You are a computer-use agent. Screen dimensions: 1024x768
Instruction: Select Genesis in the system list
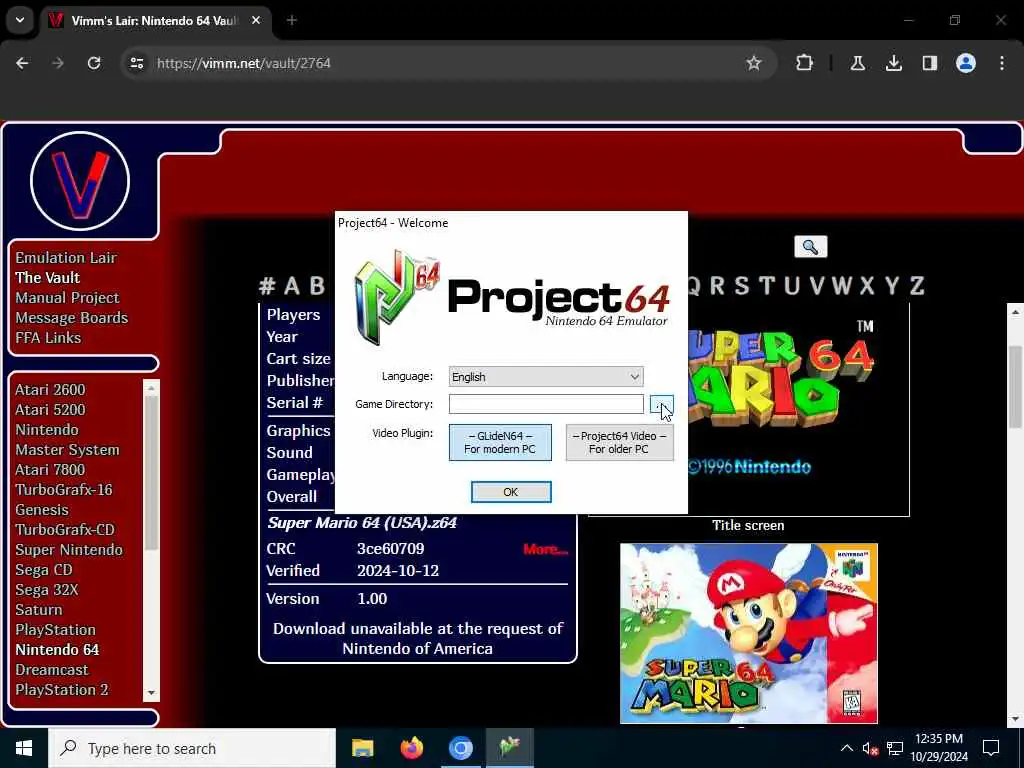(42, 509)
